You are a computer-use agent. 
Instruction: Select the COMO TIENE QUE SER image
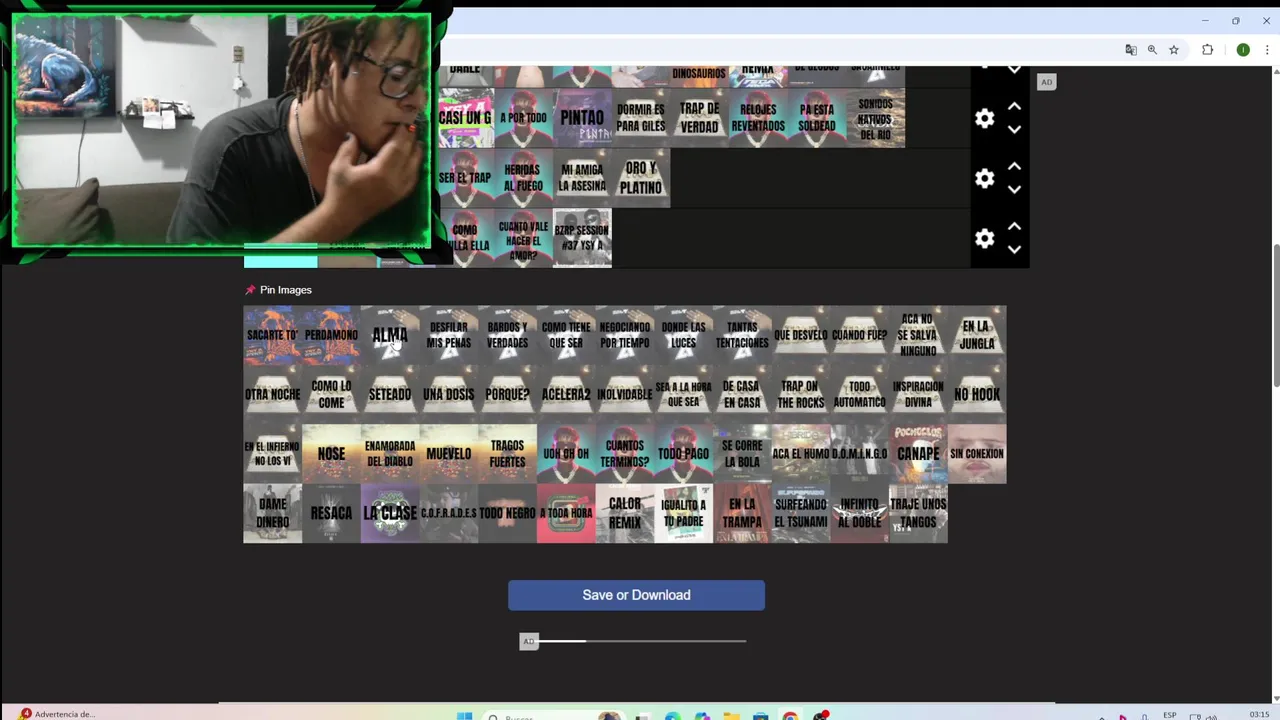(x=566, y=335)
